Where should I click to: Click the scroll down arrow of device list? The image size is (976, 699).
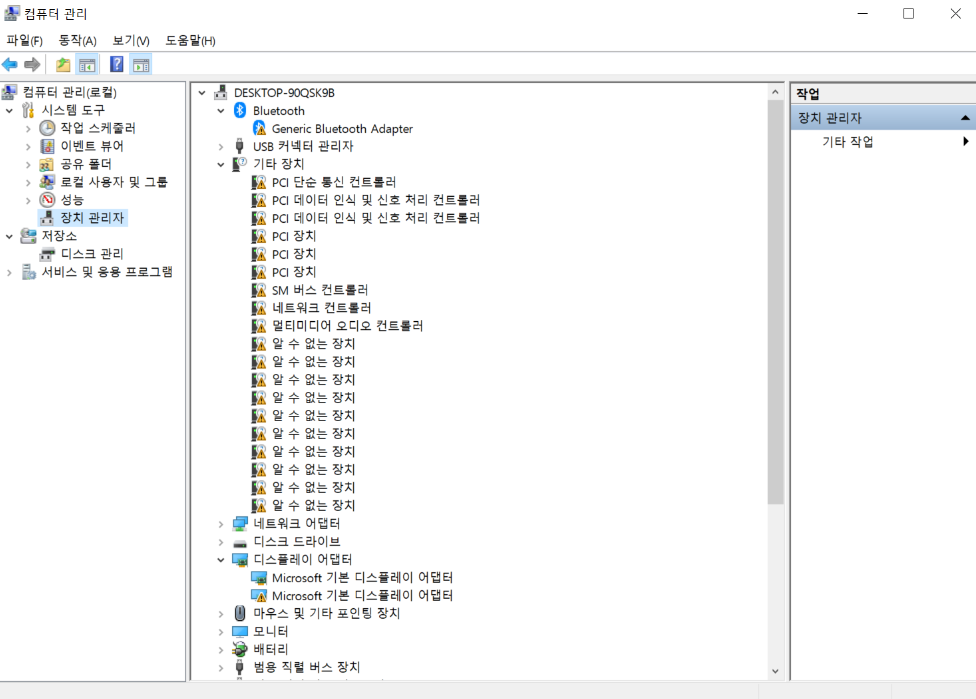pyautogui.click(x=775, y=671)
